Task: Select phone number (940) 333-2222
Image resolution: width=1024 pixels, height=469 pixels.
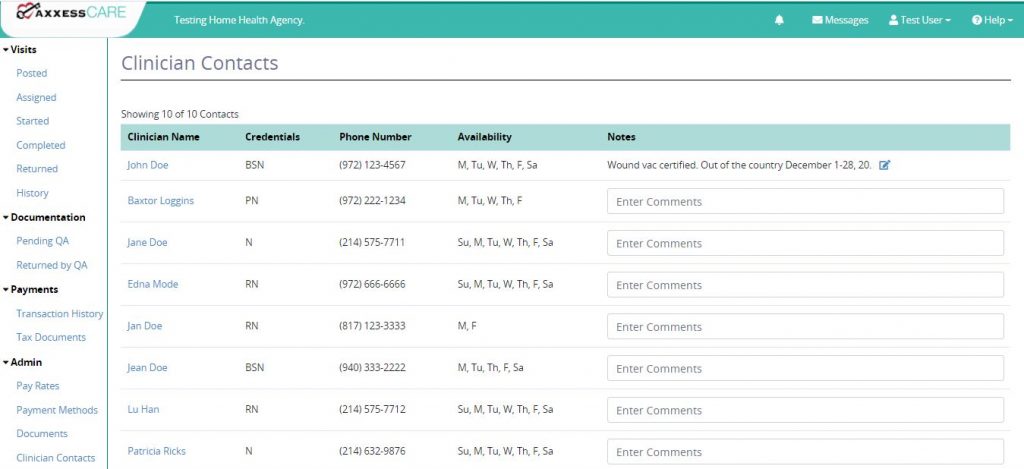Action: (x=372, y=368)
